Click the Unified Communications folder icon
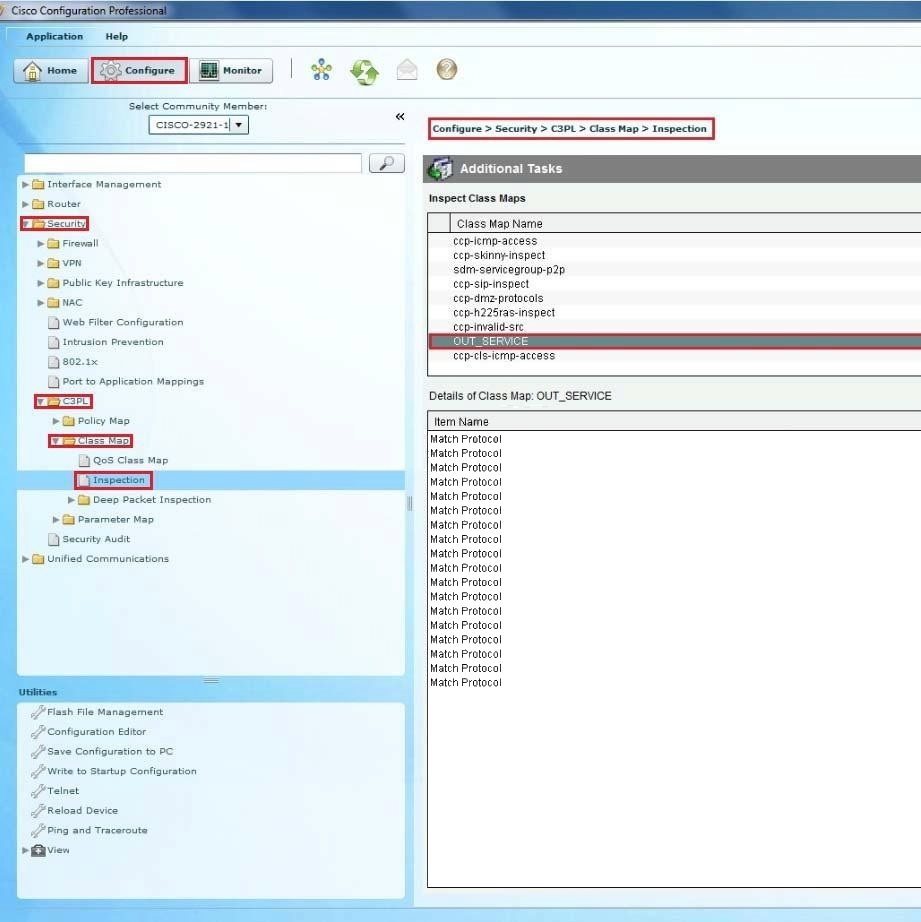The image size is (921, 922). 38,559
